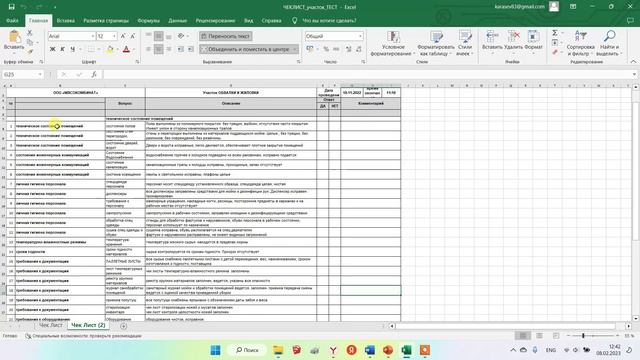Open File Explorer from the taskbar
This screenshot has width=640, height=360.
point(278,350)
